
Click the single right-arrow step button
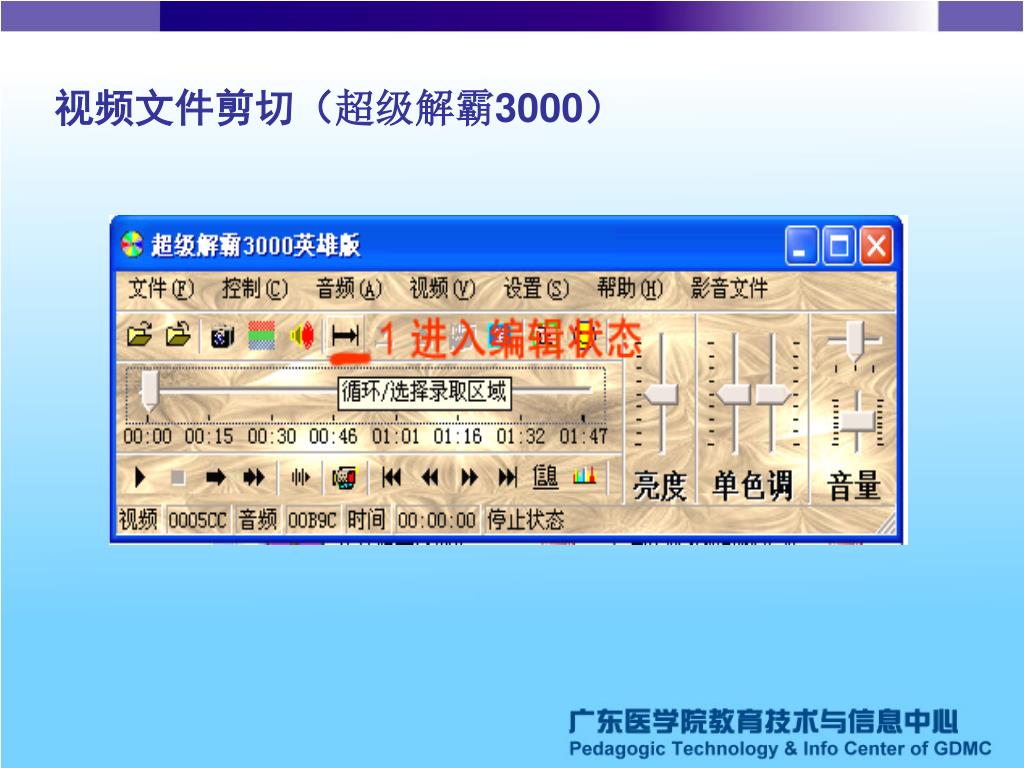point(216,477)
